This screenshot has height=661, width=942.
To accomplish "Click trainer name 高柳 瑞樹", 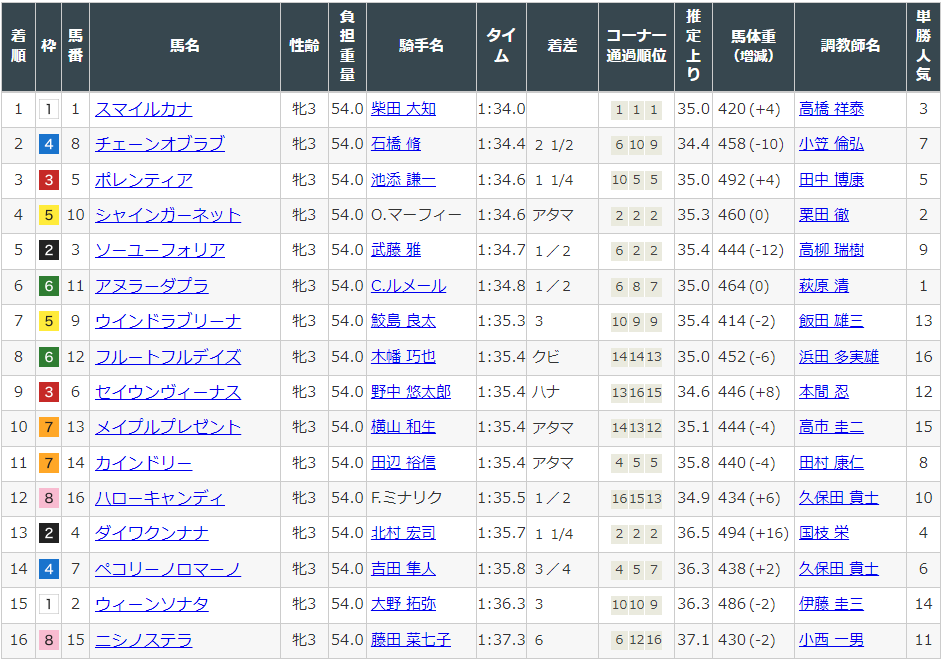I will pos(831,250).
